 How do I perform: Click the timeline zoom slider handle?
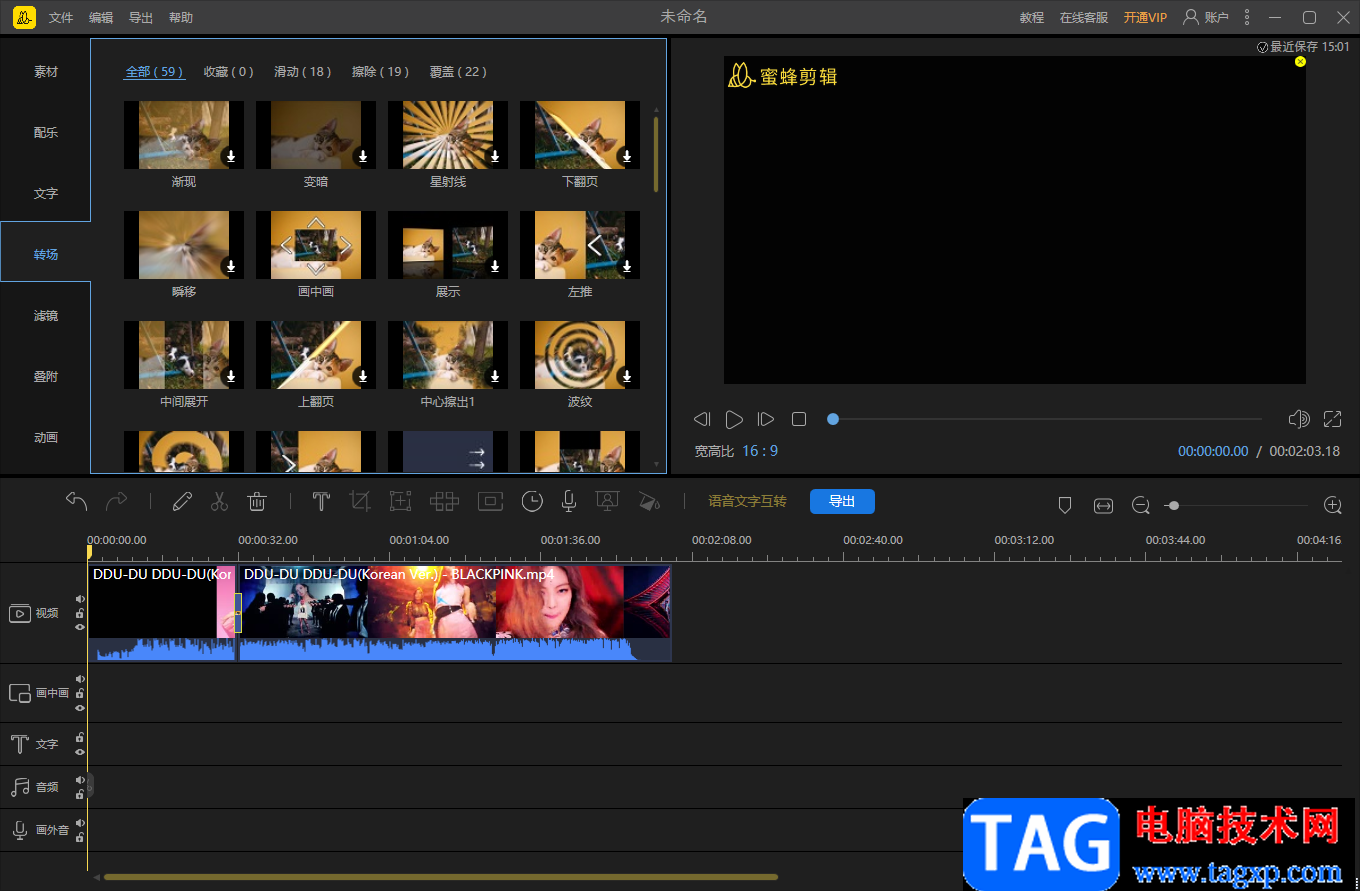pos(1174,506)
